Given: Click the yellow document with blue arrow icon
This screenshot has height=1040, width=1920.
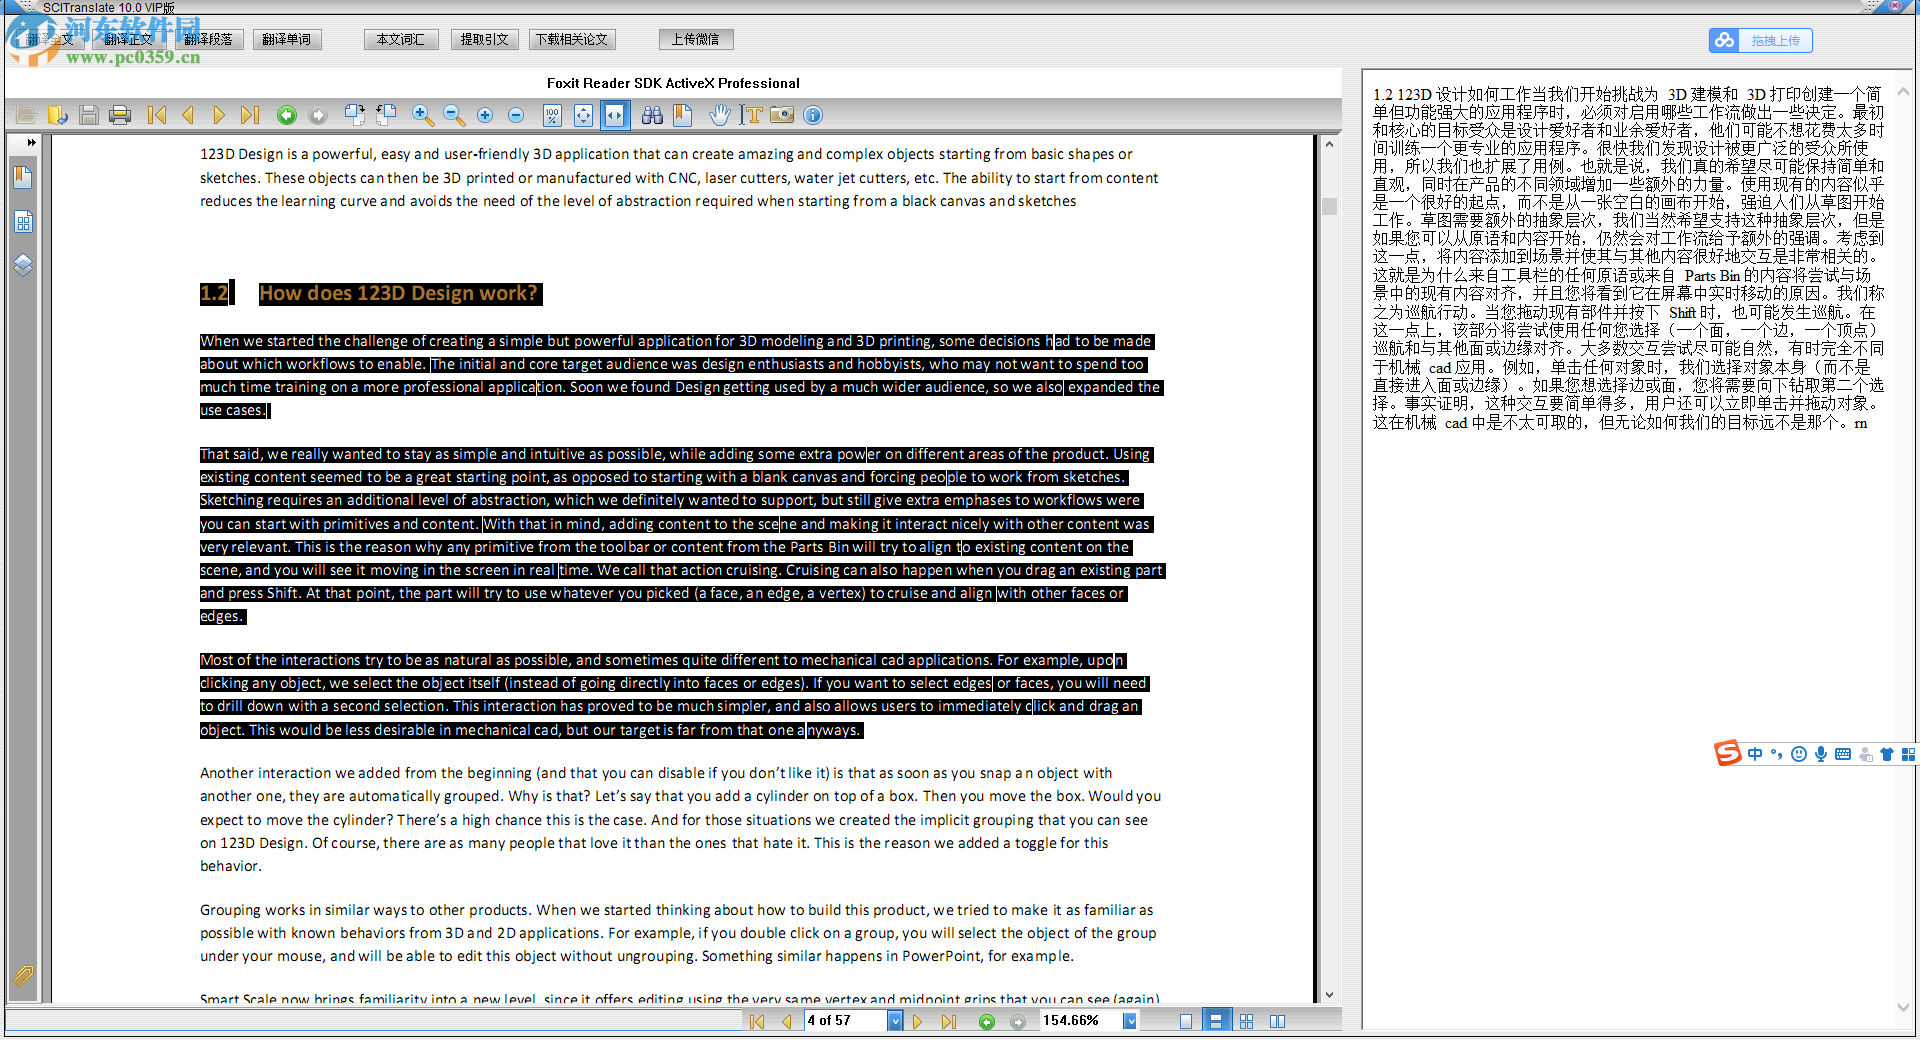Looking at the screenshot, I should pos(58,116).
